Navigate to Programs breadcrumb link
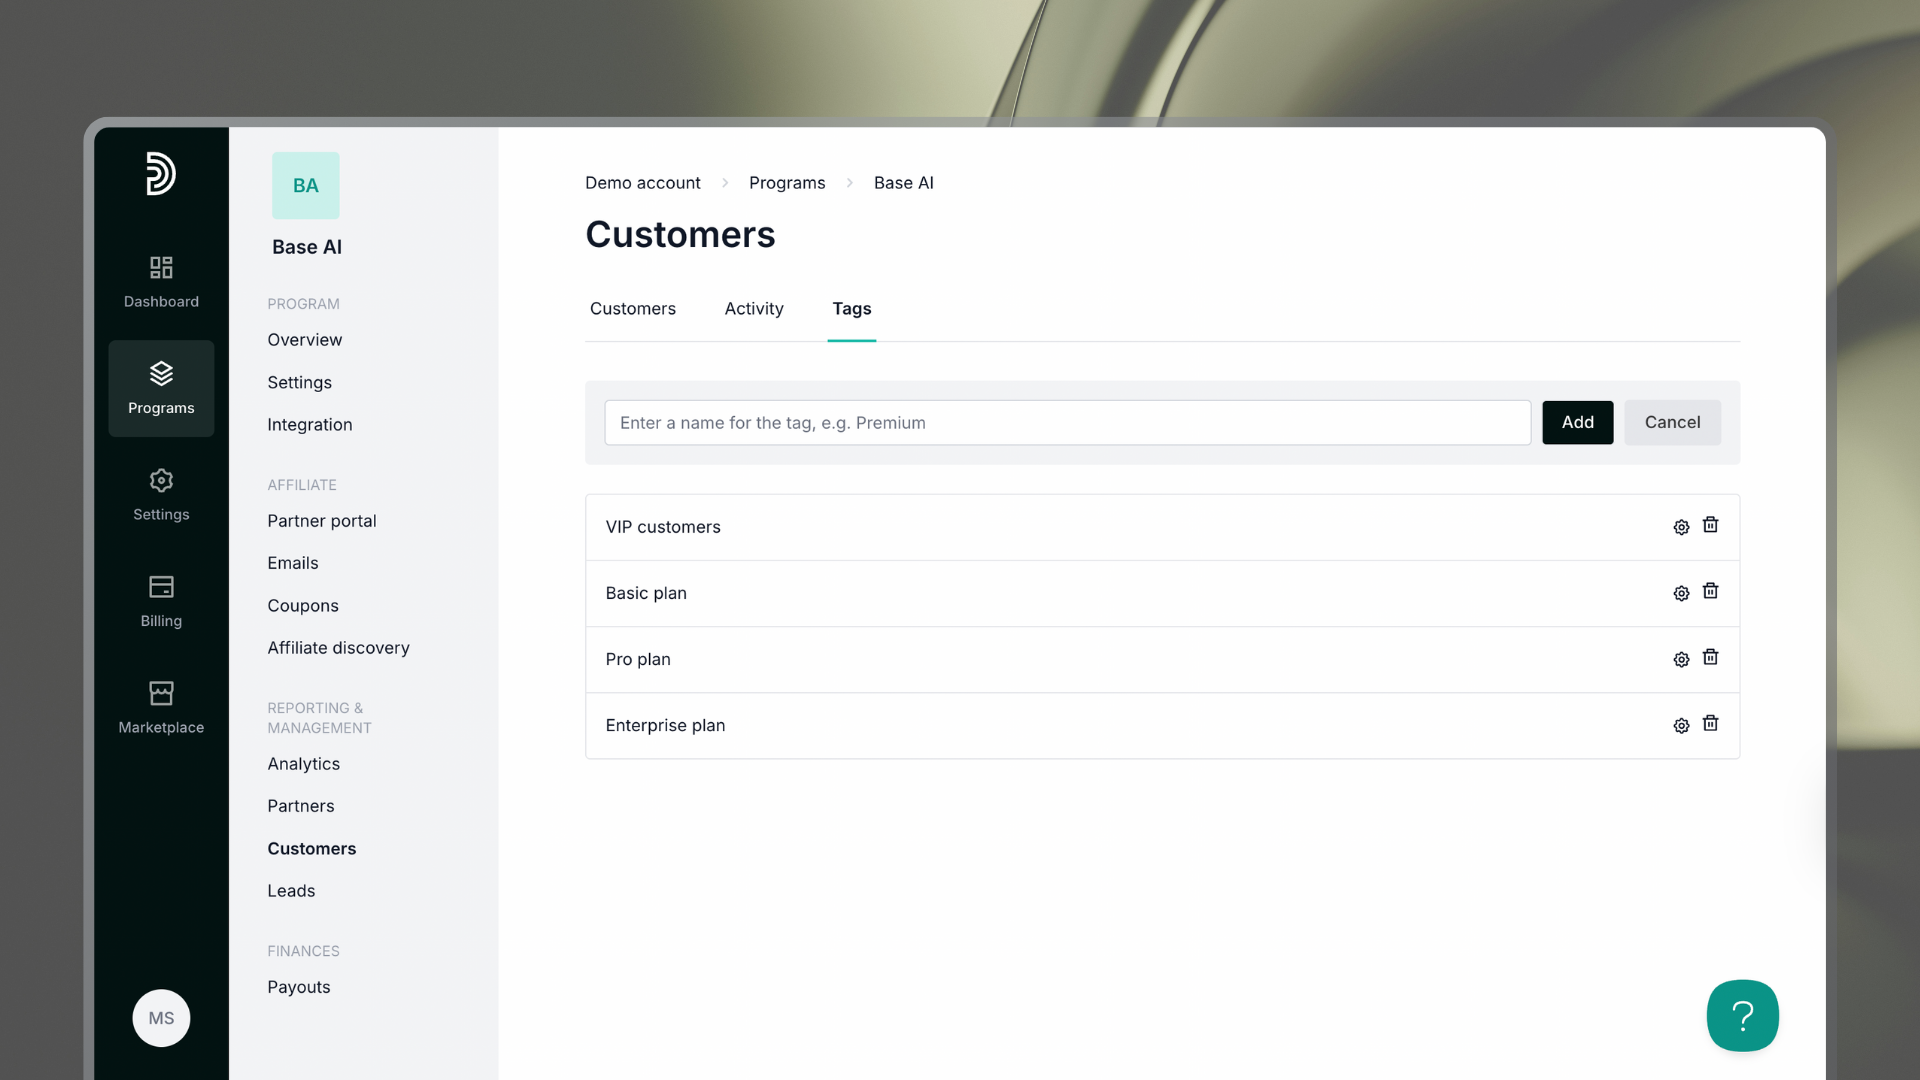The height and width of the screenshot is (1080, 1920). pos(787,183)
